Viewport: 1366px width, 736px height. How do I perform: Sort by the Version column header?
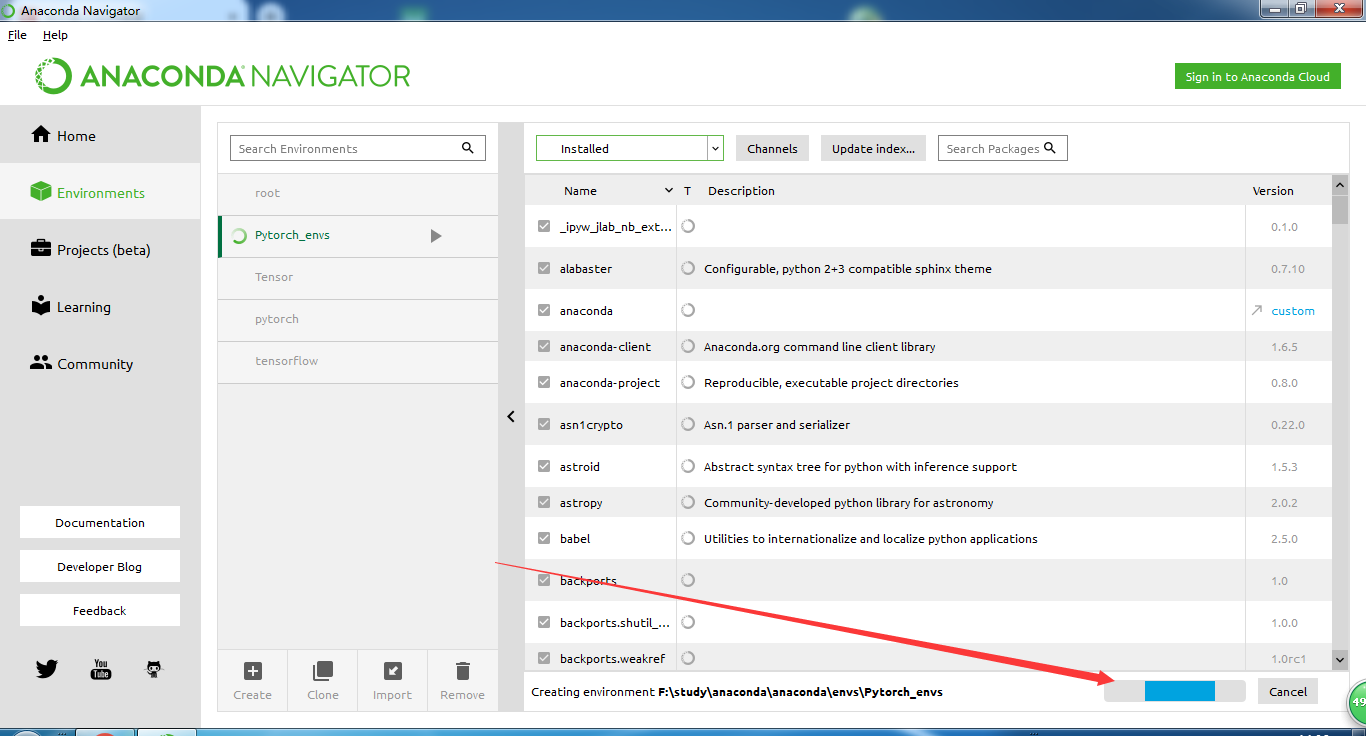(1273, 191)
